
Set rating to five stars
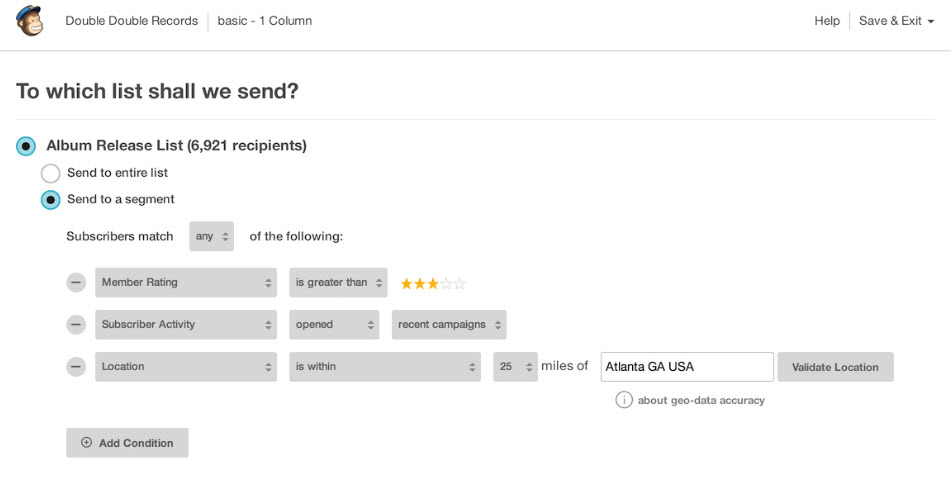[460, 283]
